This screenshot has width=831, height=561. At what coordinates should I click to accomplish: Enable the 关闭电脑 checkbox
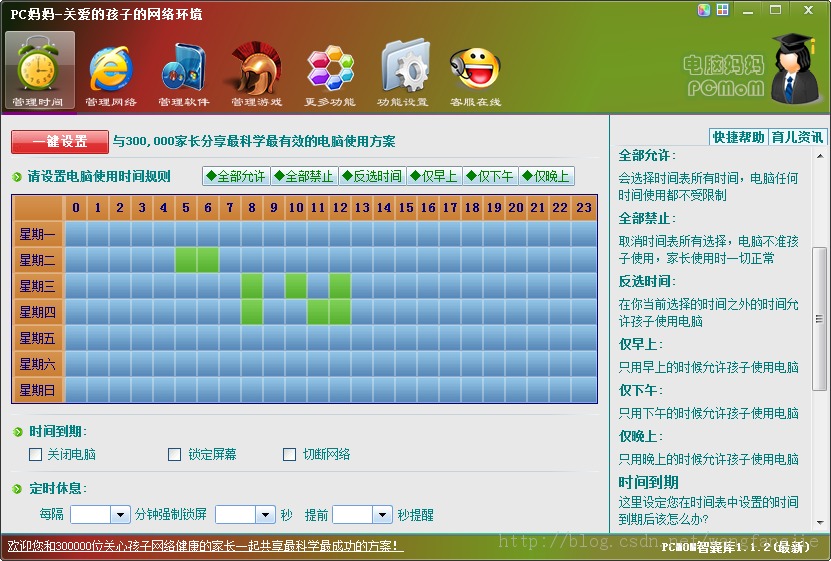click(36, 455)
